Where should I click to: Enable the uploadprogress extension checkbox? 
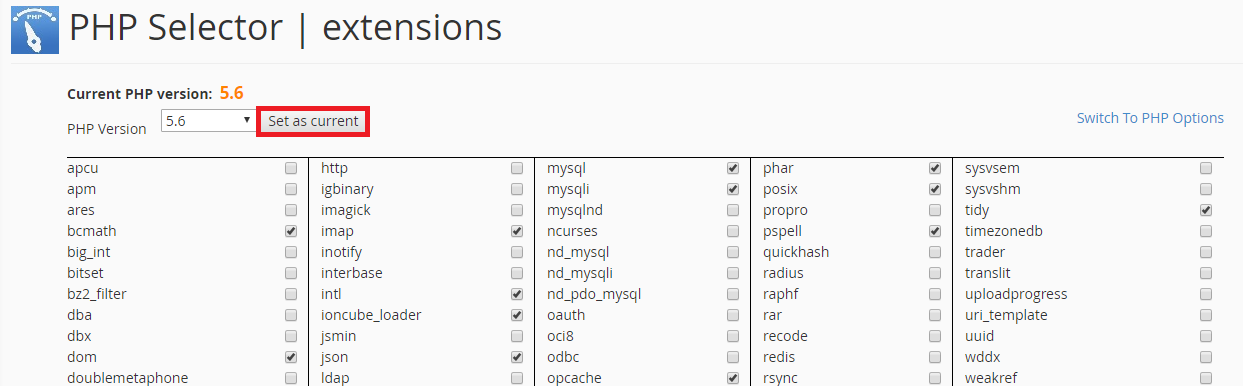[1206, 294]
